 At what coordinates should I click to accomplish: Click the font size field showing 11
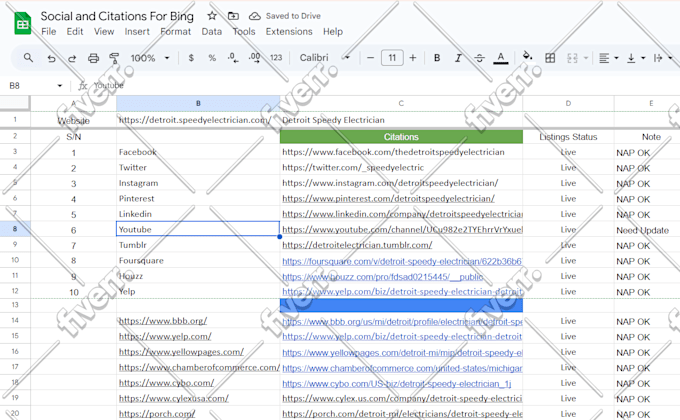coord(392,58)
